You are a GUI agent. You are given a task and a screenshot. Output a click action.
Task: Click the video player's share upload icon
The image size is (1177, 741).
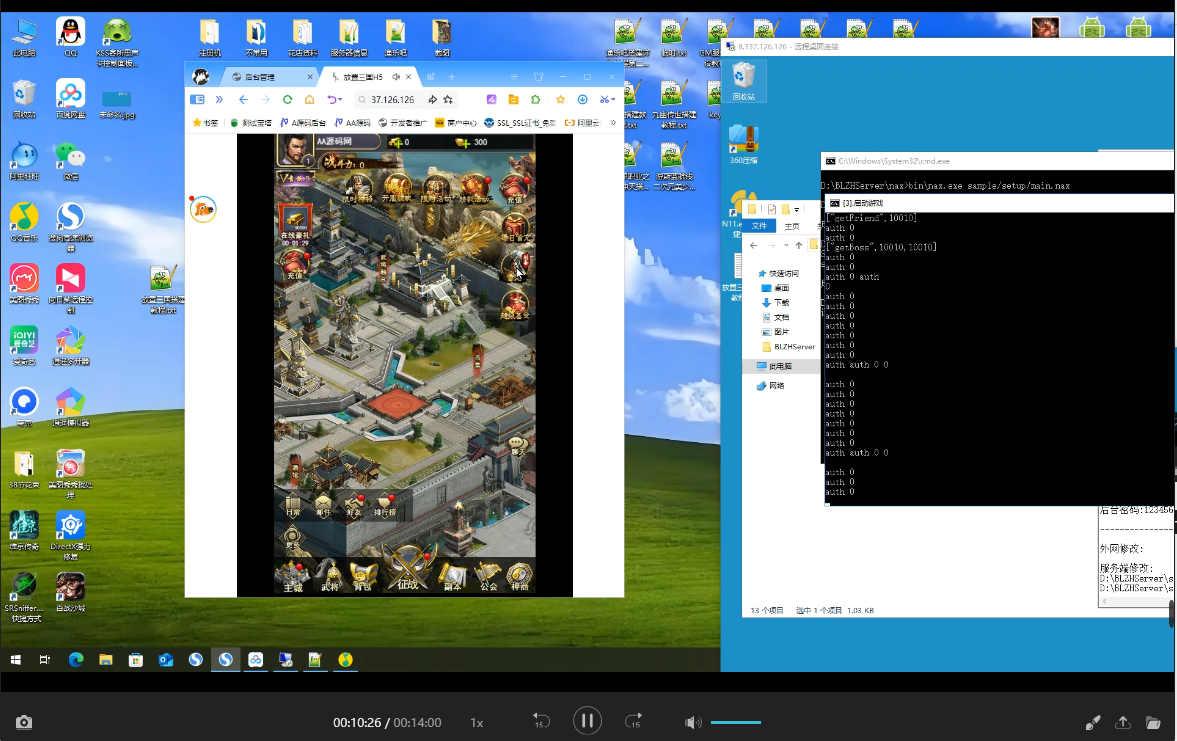(x=1123, y=722)
